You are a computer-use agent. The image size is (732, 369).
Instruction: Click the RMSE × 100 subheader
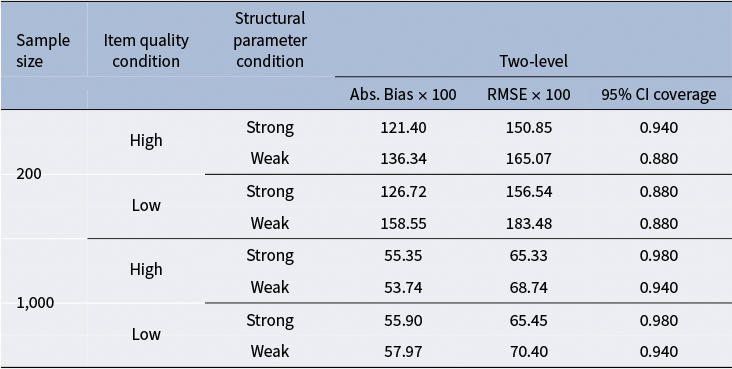click(x=528, y=94)
